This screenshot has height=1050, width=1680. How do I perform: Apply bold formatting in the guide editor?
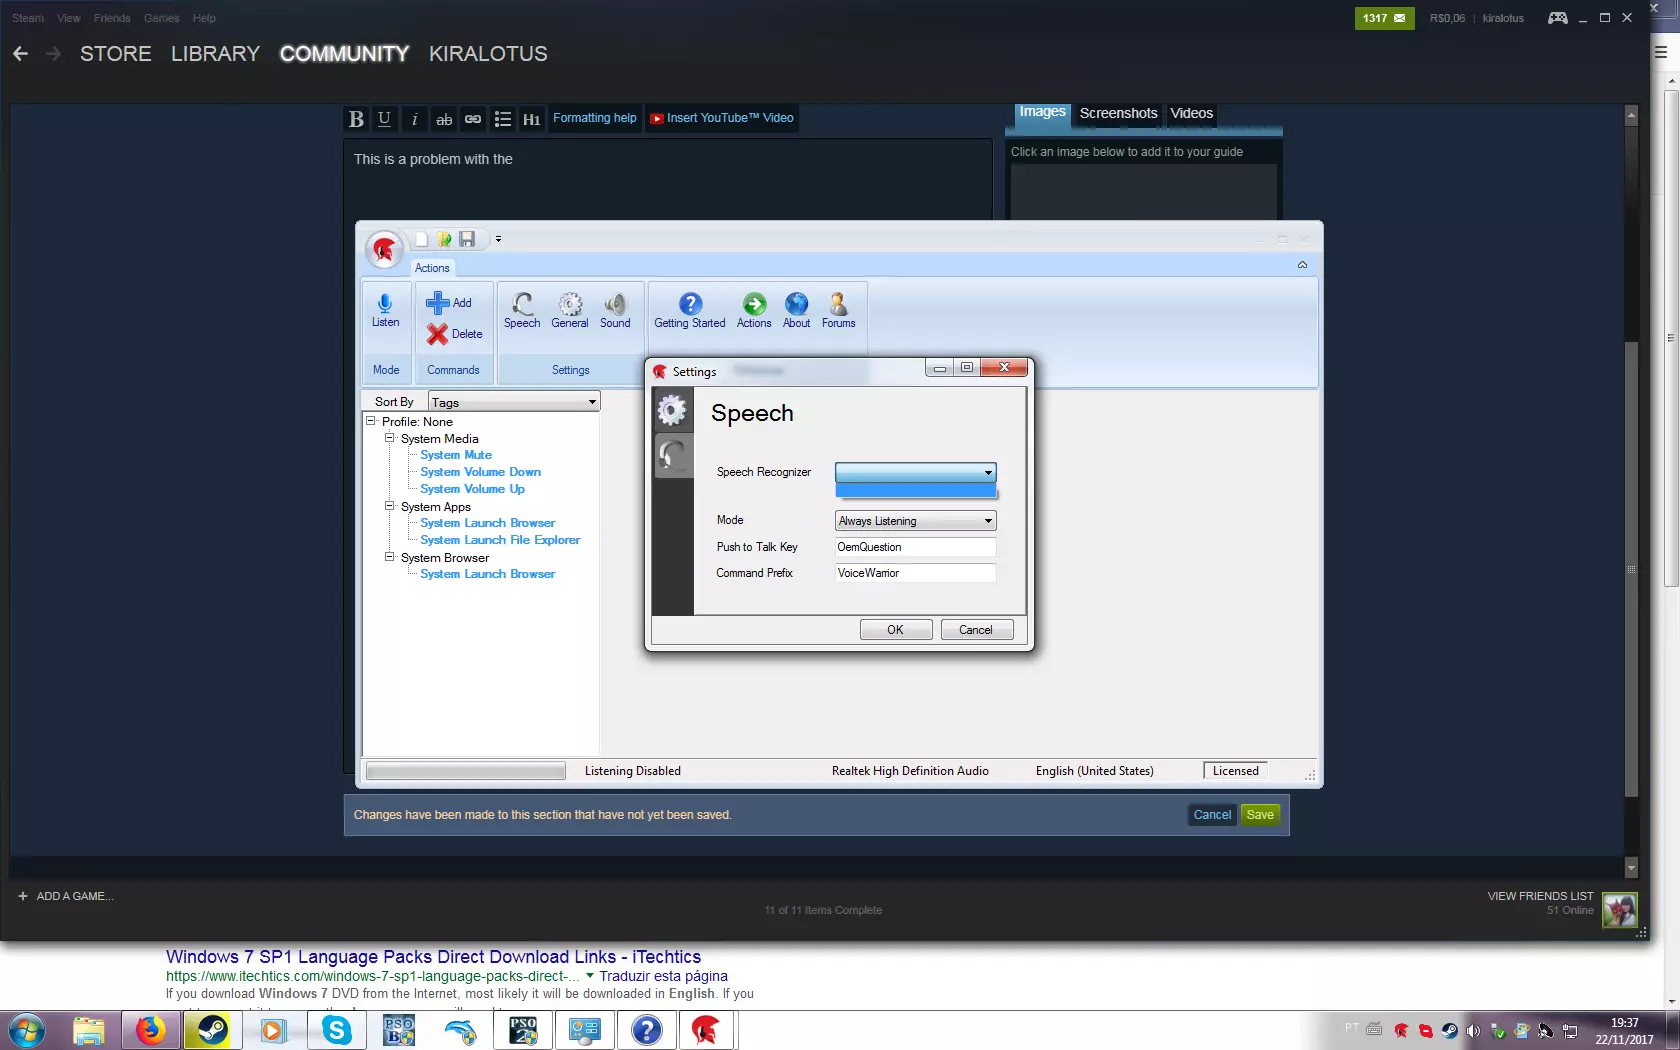point(356,119)
